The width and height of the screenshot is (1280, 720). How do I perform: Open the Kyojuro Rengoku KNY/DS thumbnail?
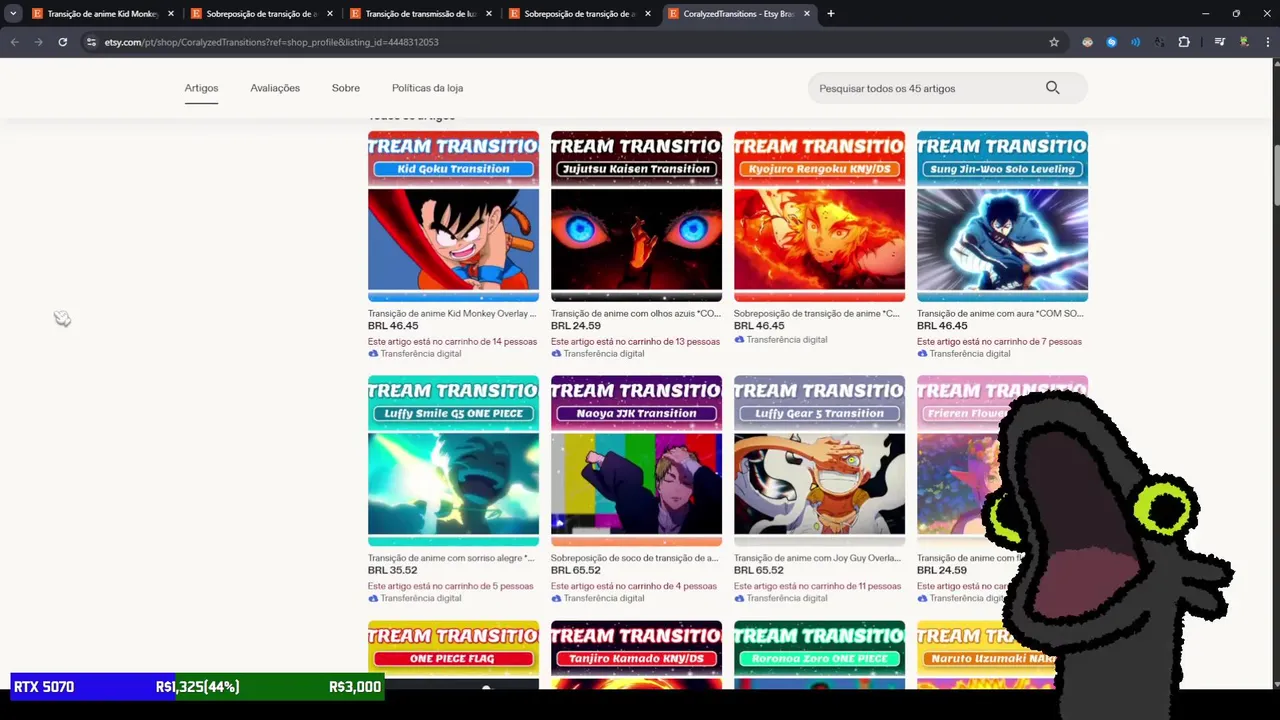click(819, 216)
